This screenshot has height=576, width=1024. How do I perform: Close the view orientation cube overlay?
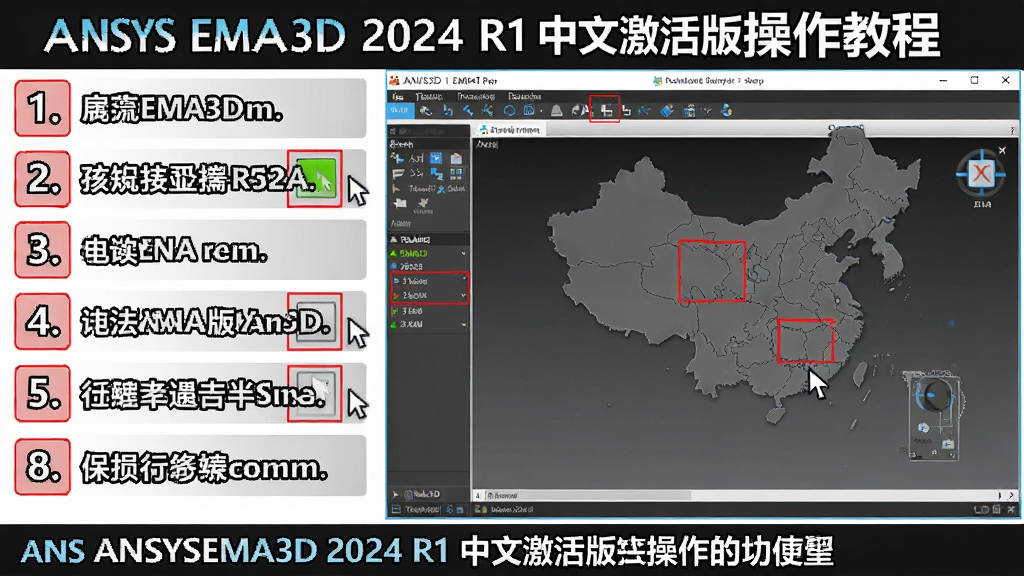[x=1002, y=150]
